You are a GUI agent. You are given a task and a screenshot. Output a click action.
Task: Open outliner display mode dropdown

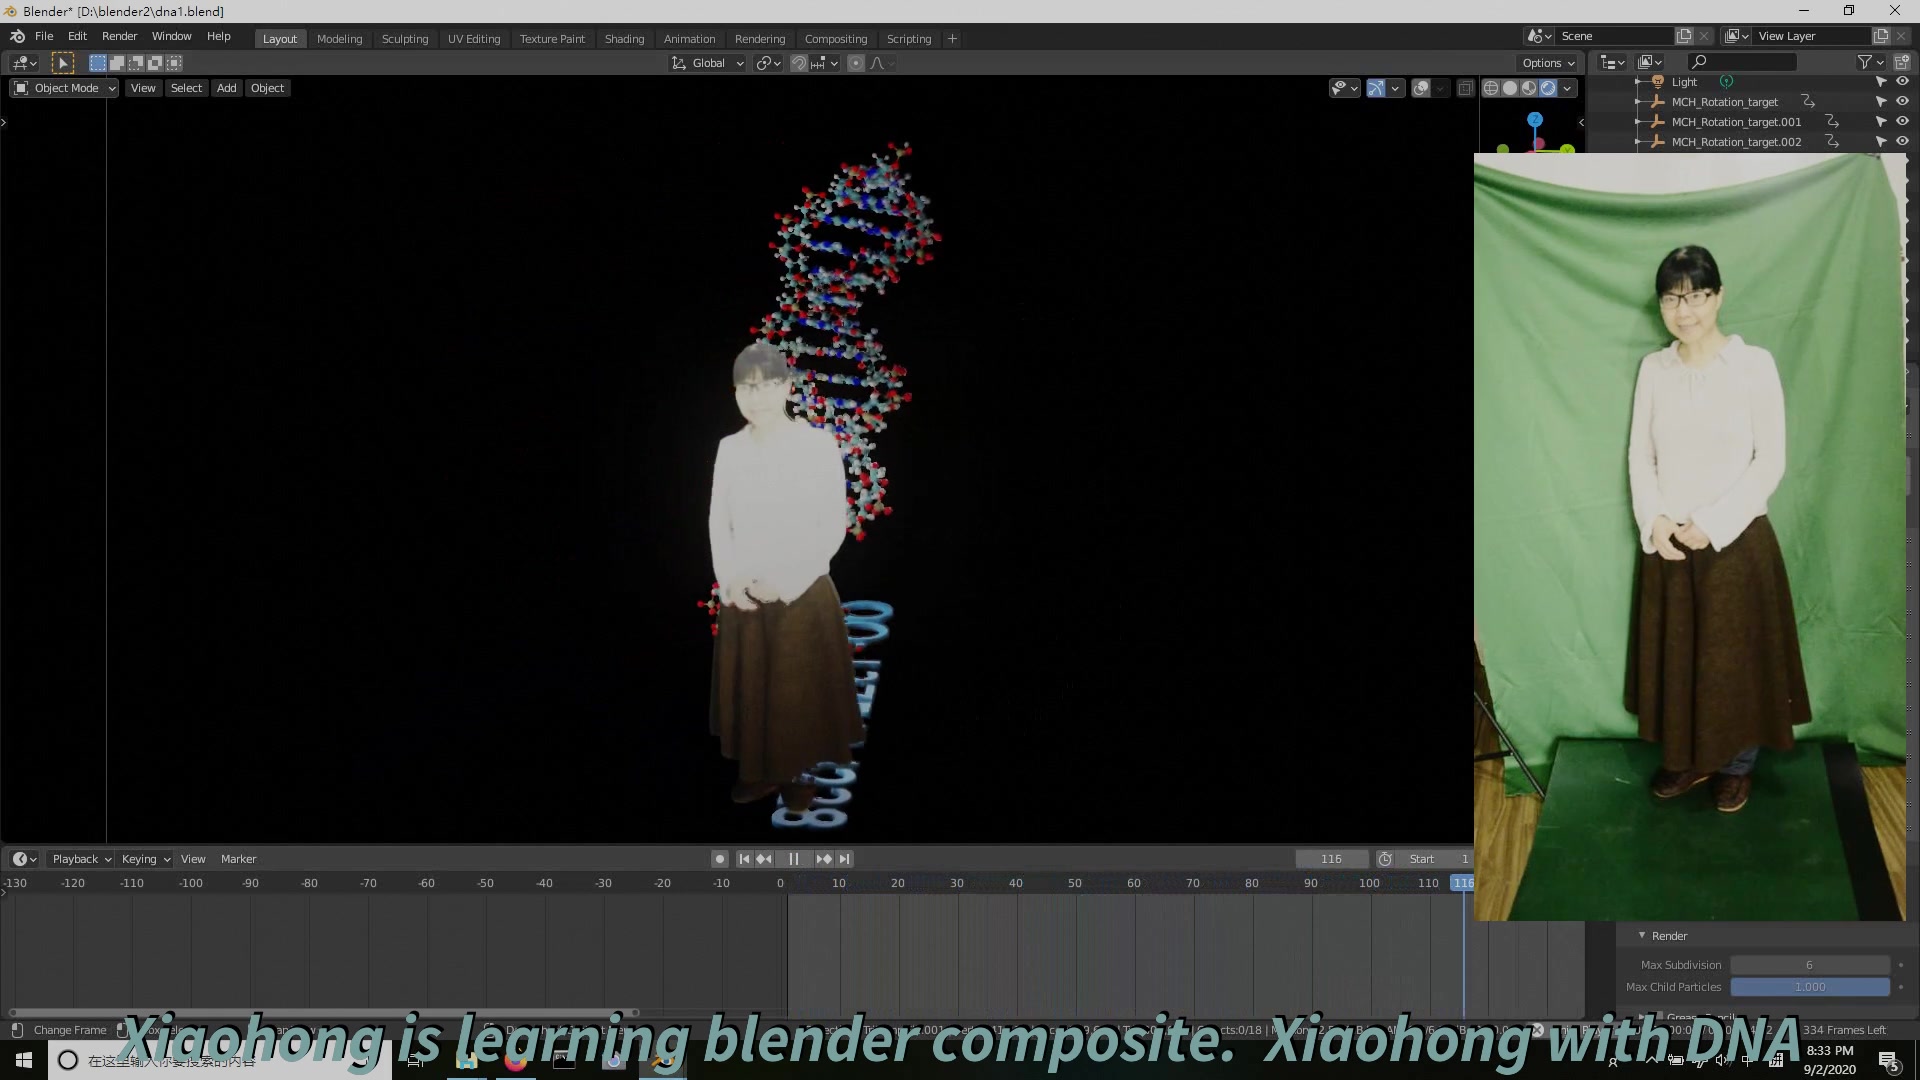click(1651, 62)
